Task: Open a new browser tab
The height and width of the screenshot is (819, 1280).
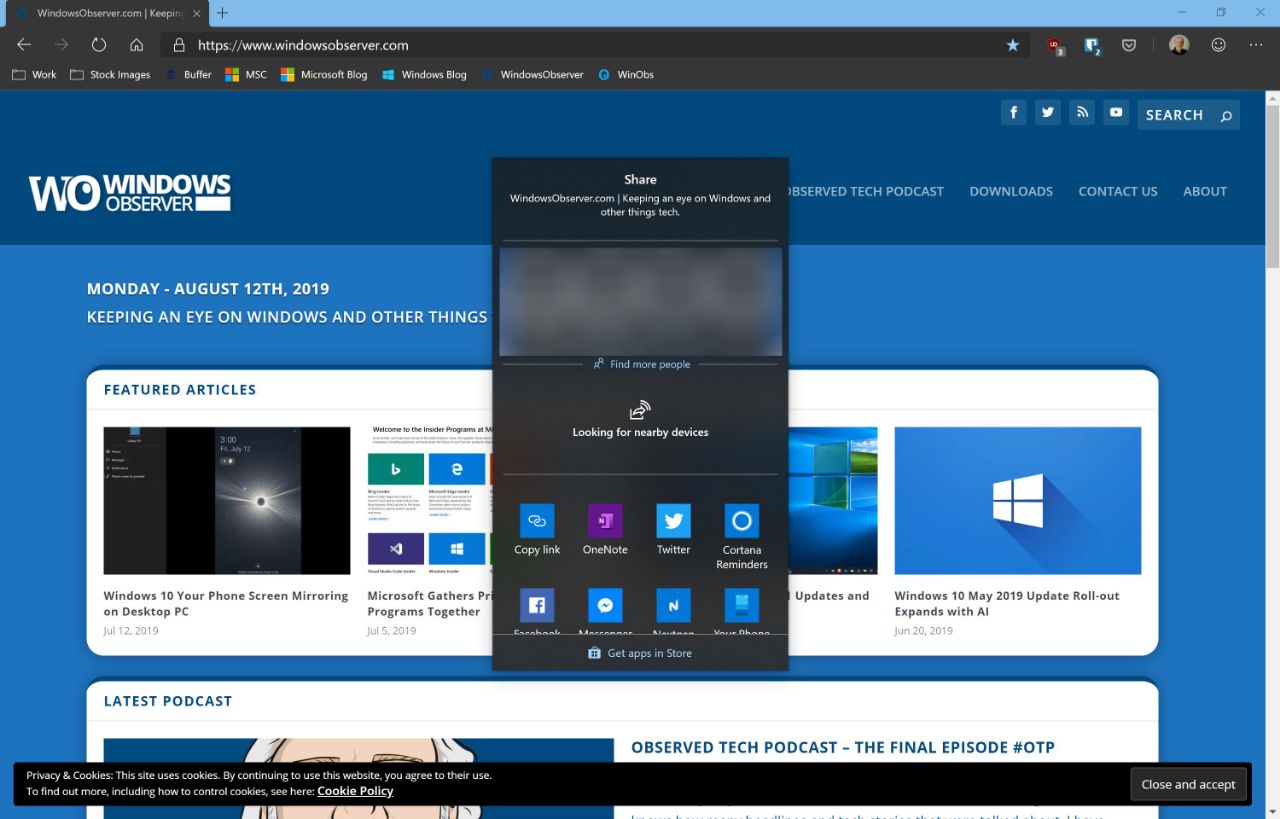Action: tap(222, 13)
